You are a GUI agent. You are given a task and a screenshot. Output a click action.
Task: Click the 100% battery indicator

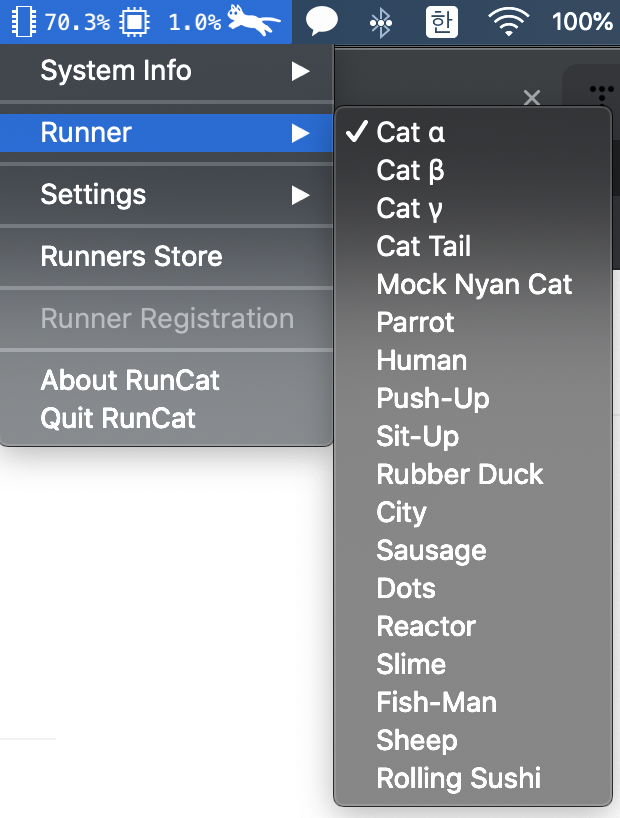[x=582, y=22]
